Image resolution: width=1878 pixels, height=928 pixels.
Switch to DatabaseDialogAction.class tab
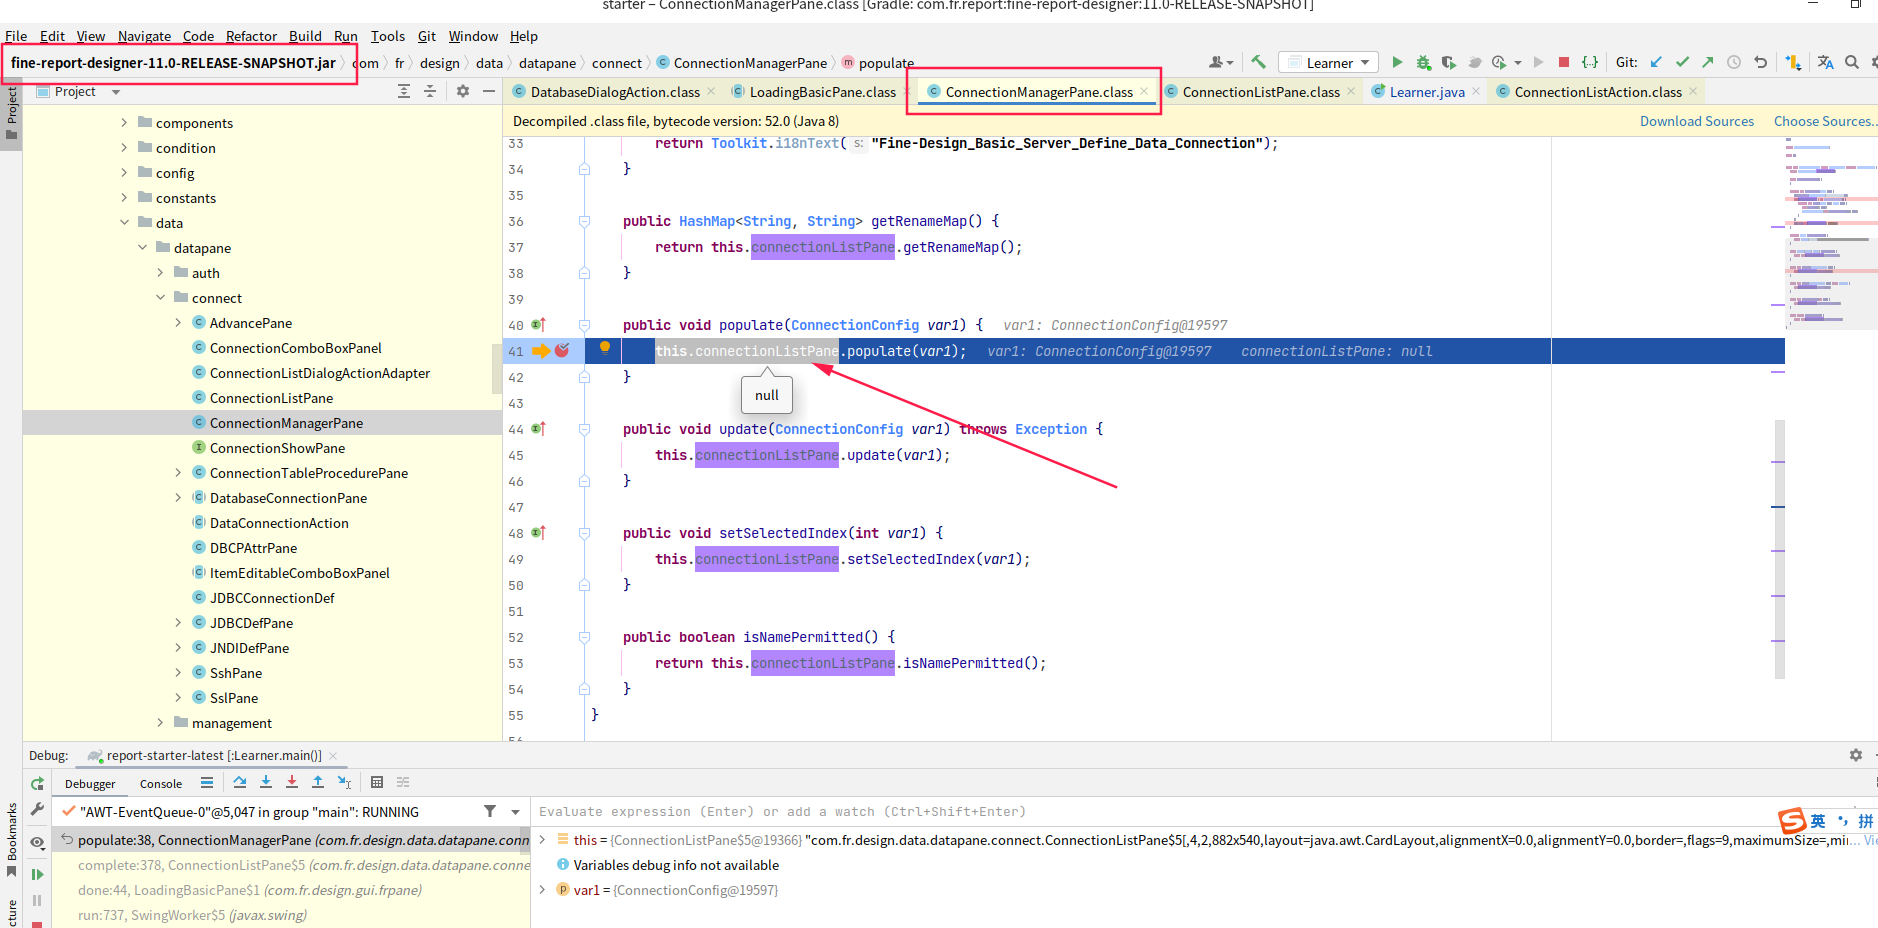coord(615,92)
